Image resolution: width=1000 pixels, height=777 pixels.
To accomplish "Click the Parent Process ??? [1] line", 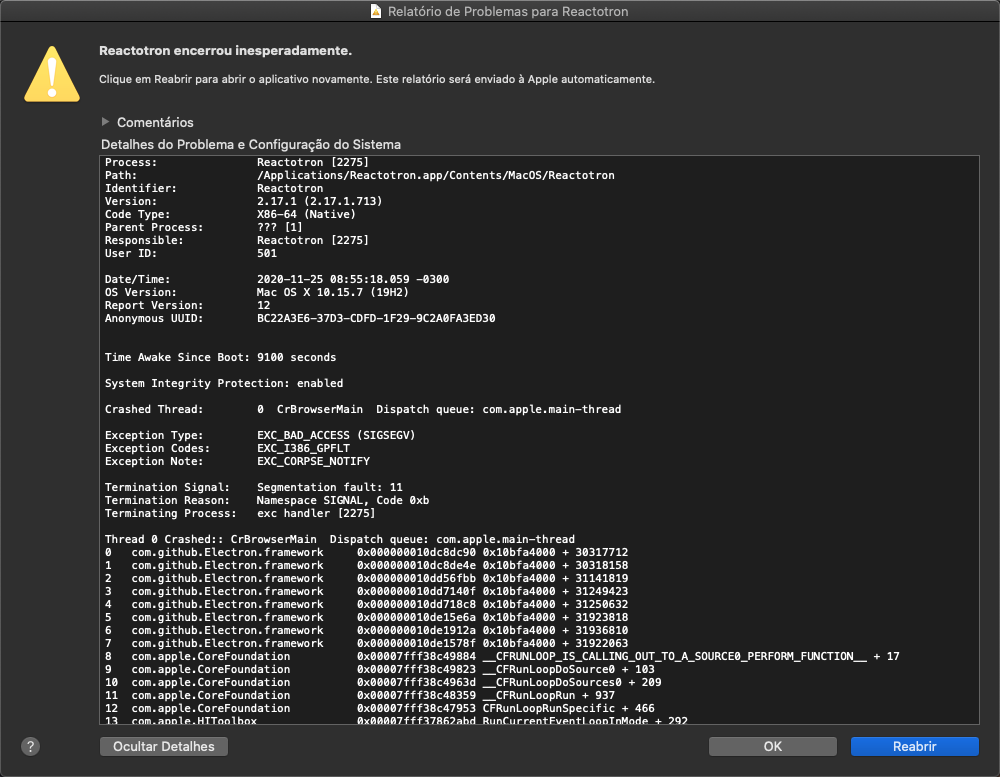I will click(x=203, y=227).
